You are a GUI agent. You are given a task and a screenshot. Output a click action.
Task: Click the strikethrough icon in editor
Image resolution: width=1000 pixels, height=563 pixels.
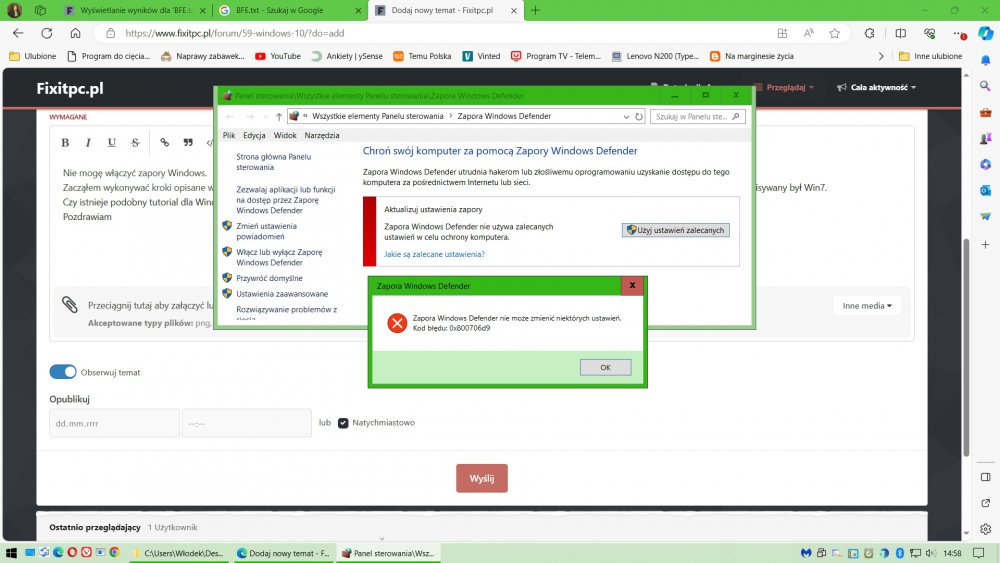coord(136,143)
